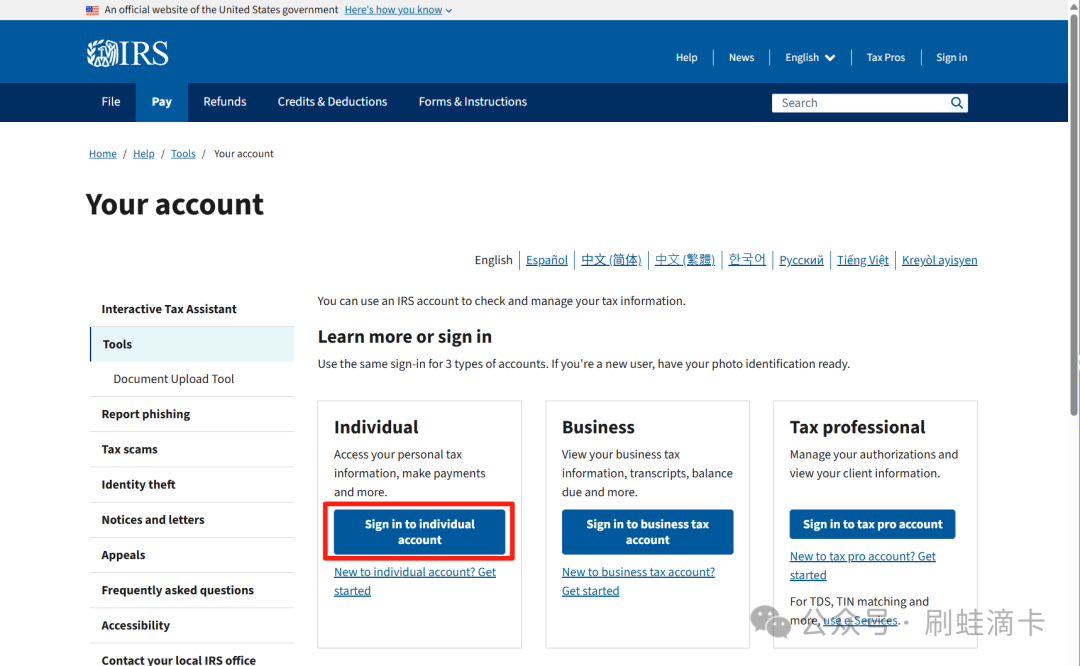The height and width of the screenshot is (666, 1080).
Task: Click the "Tax professional" card heading
Action: (858, 427)
